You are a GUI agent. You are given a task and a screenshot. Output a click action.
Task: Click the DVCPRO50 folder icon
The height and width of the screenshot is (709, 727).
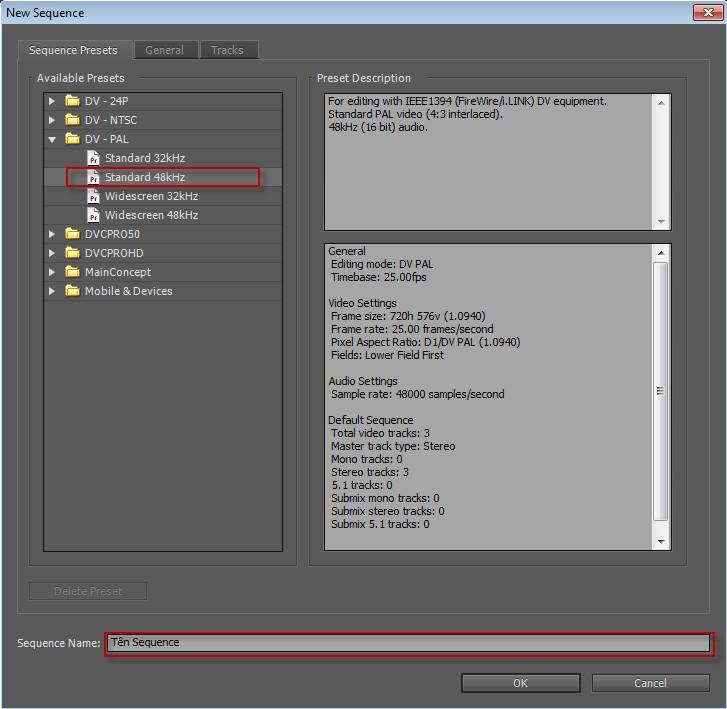coord(72,234)
